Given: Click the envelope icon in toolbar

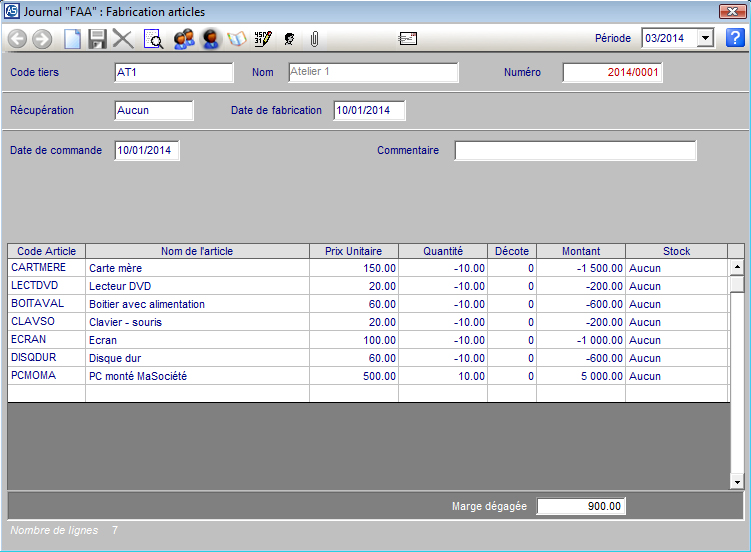Looking at the screenshot, I should click(408, 39).
